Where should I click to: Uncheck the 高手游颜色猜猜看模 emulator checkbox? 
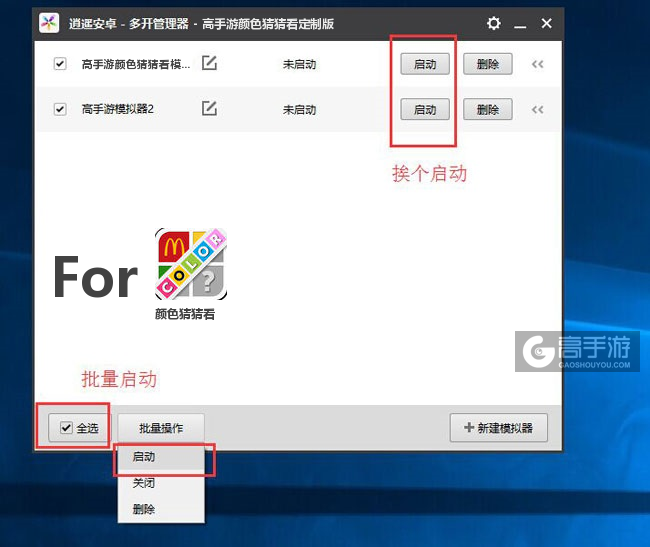point(60,64)
